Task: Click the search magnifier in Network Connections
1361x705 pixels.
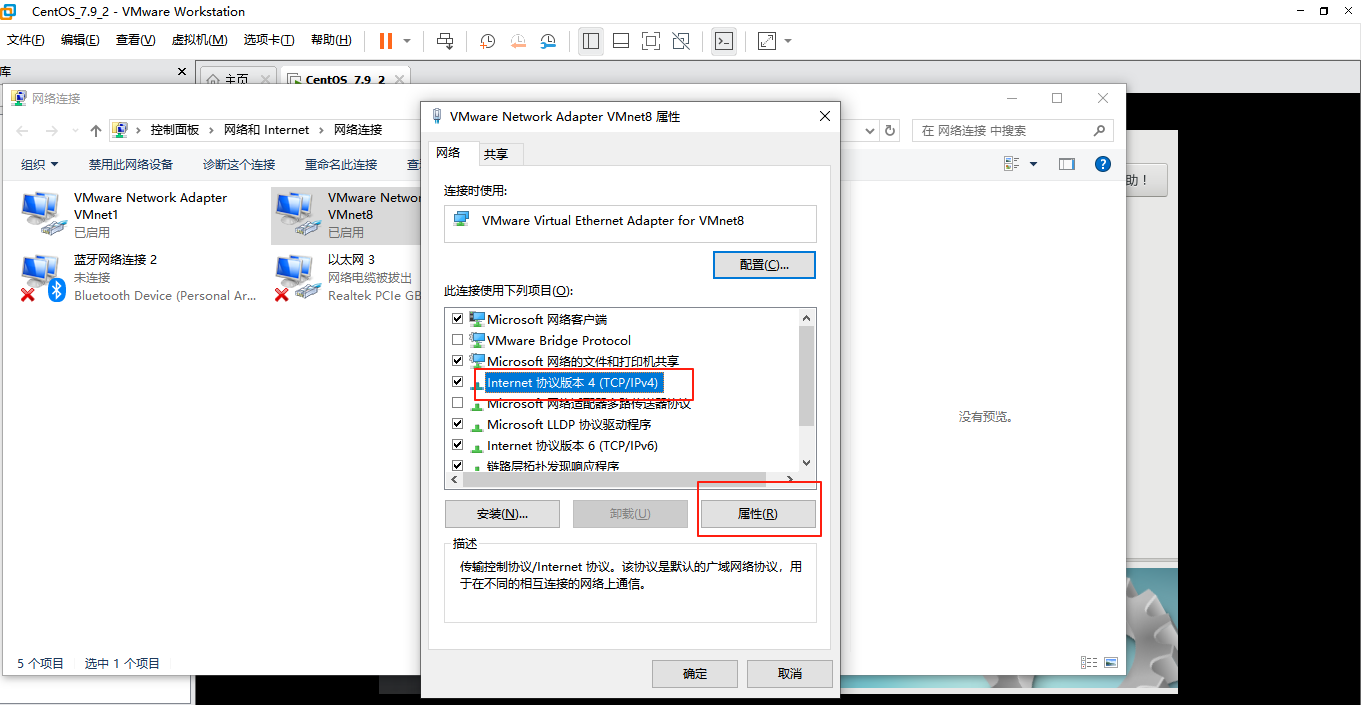Action: pyautogui.click(x=1099, y=130)
